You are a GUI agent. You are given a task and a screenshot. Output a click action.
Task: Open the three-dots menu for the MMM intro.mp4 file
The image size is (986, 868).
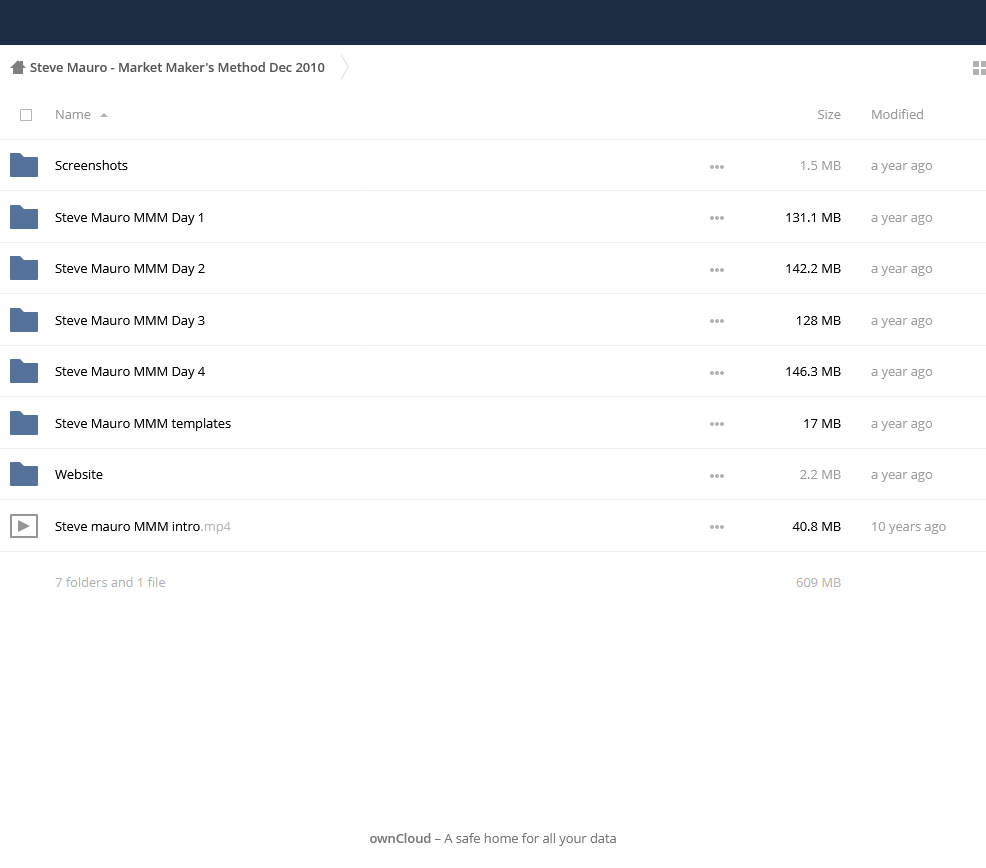coord(717,528)
